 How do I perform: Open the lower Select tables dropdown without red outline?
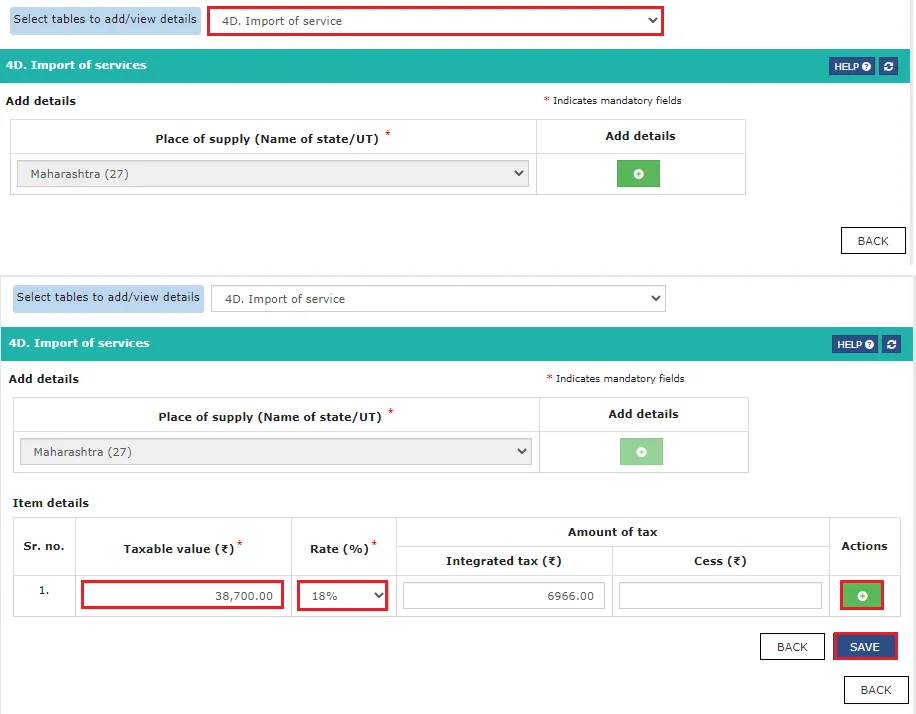438,298
